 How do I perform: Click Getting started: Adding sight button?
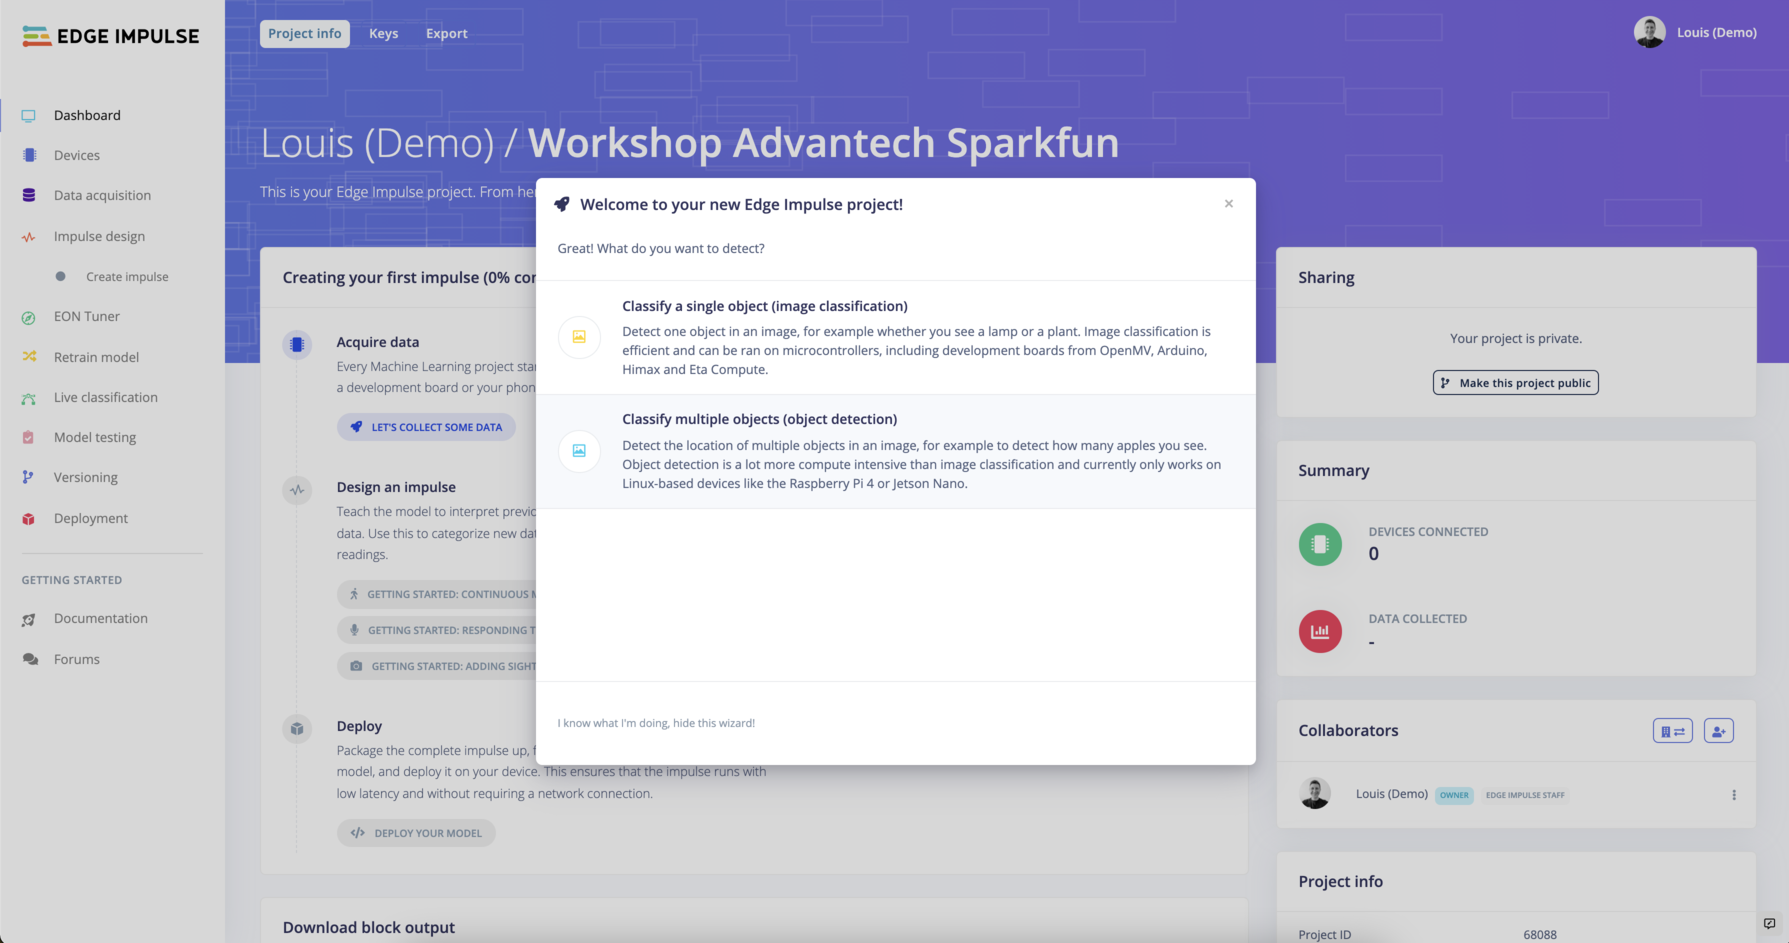[x=437, y=666]
